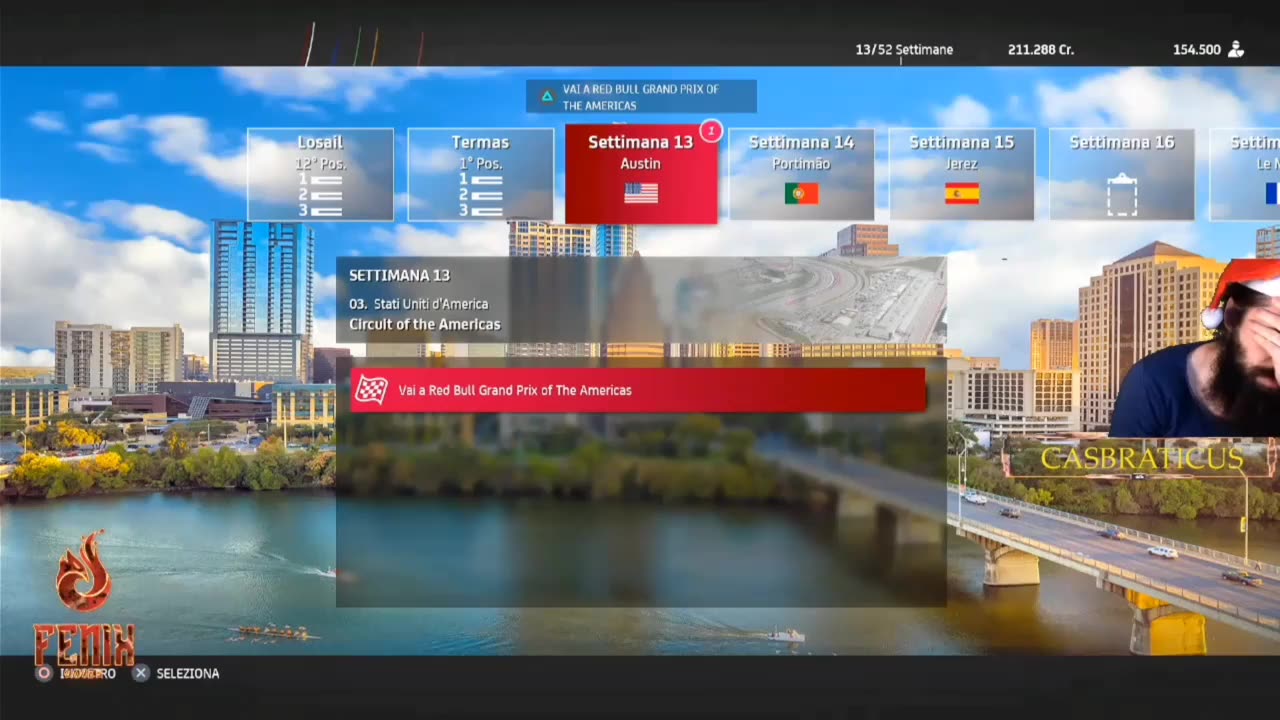The height and width of the screenshot is (720, 1280).
Task: Click the SETTIMANA 13 panel heading
Action: click(399, 275)
